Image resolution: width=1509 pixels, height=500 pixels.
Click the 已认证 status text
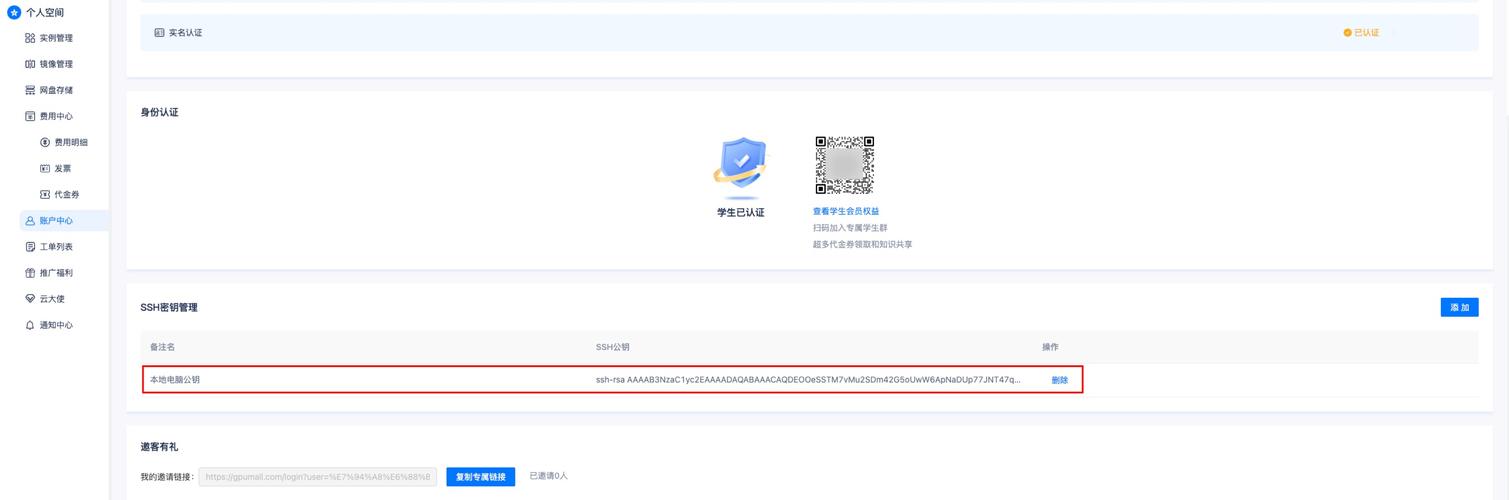(1366, 33)
